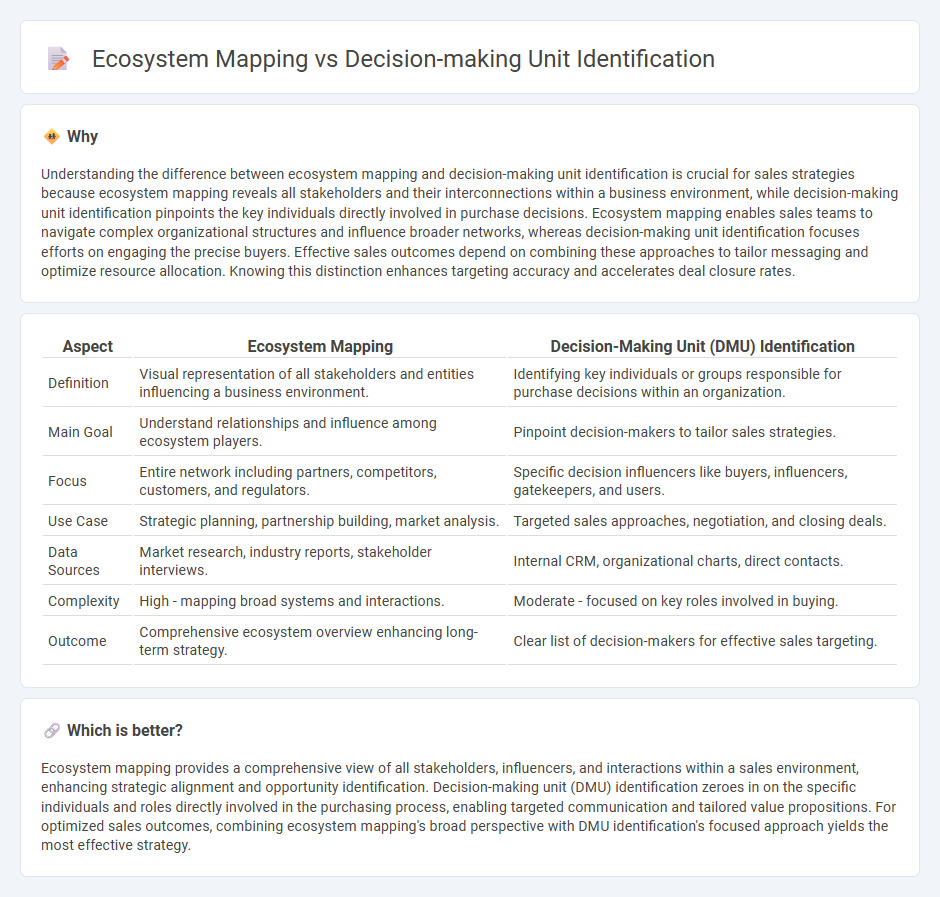The height and width of the screenshot is (897, 940).
Task: Click cell 'Clear list of decision-makers for effective sales'
Action: tap(703, 640)
